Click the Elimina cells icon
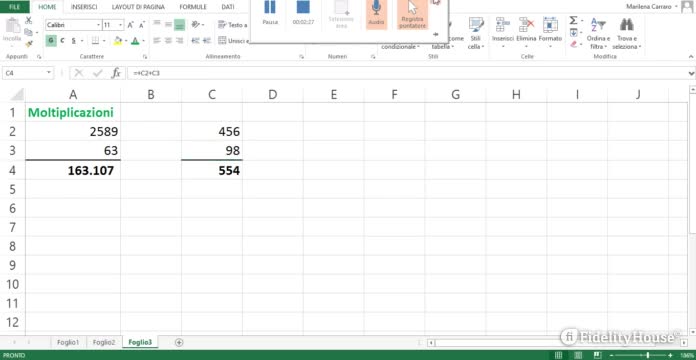The height and width of the screenshot is (360, 696). [x=526, y=25]
